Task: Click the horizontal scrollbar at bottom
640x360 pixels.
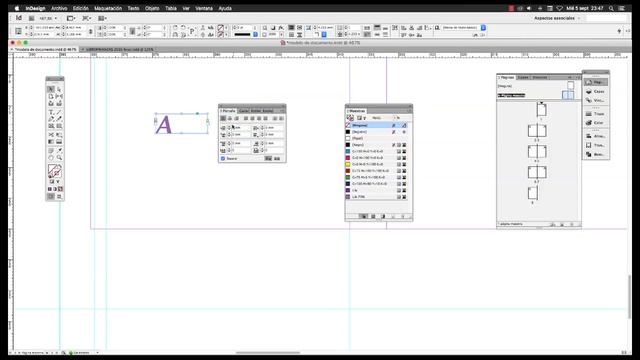Action: click(268, 353)
